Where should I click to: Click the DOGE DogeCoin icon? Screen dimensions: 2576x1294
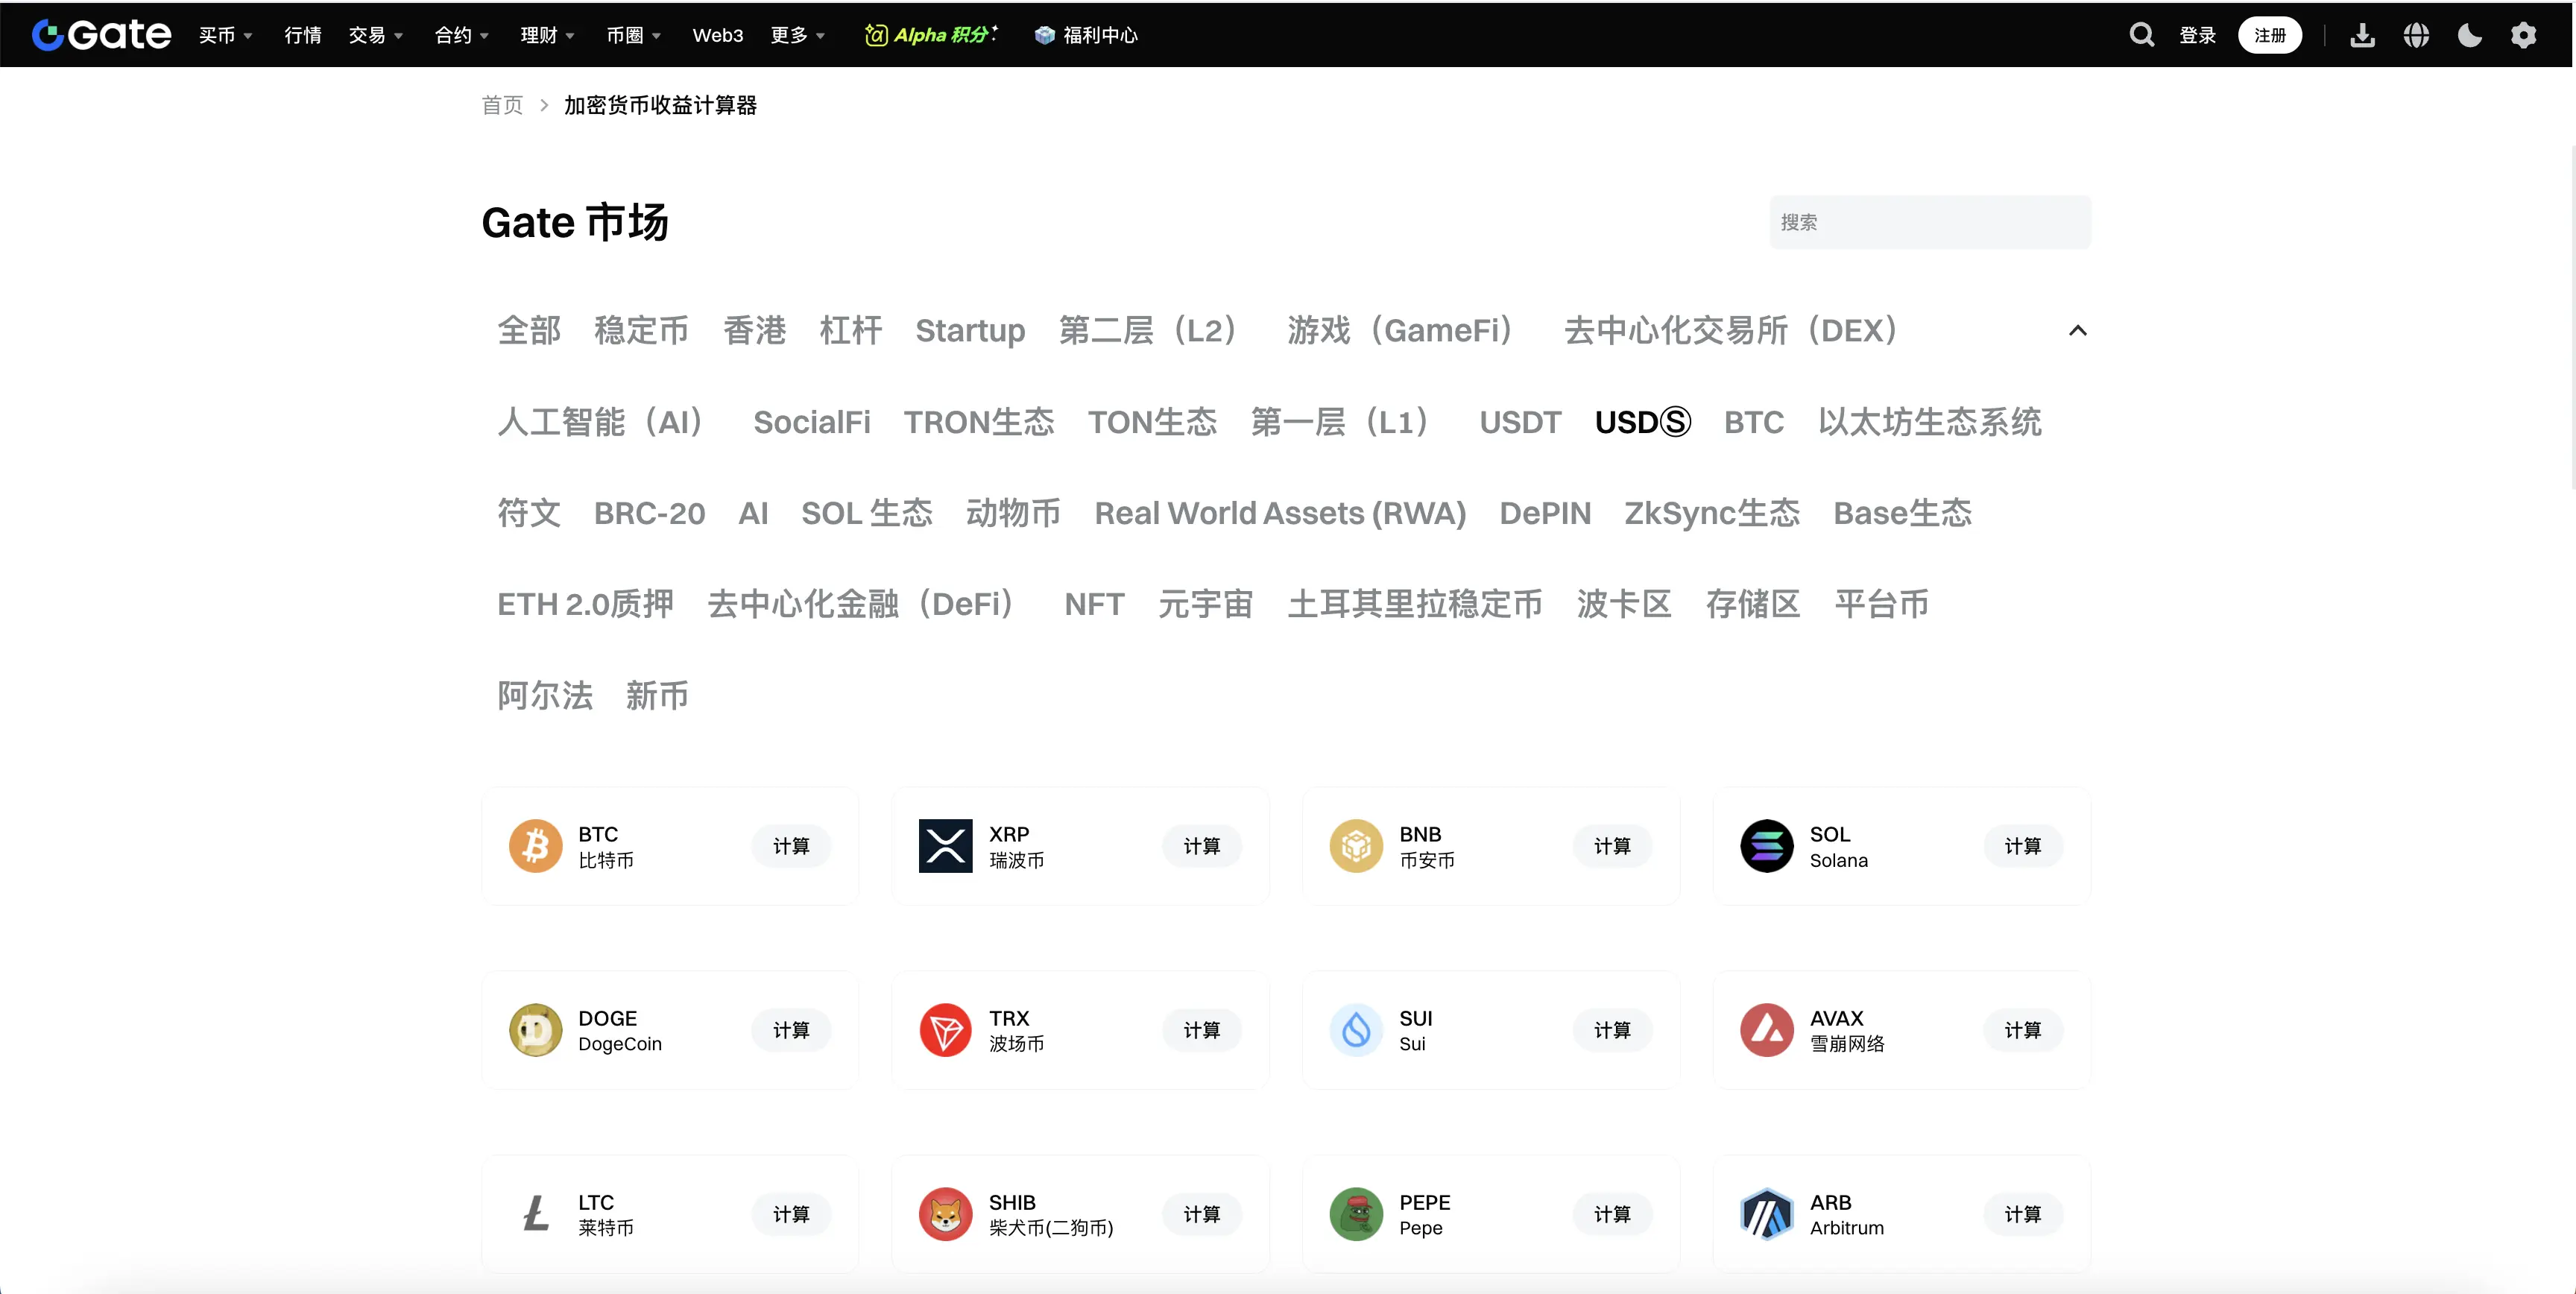point(535,1030)
